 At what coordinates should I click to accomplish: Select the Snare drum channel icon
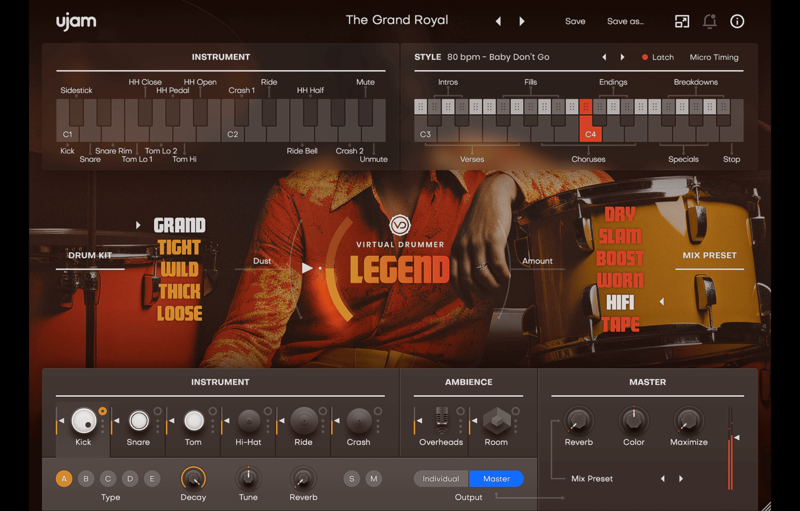point(139,421)
